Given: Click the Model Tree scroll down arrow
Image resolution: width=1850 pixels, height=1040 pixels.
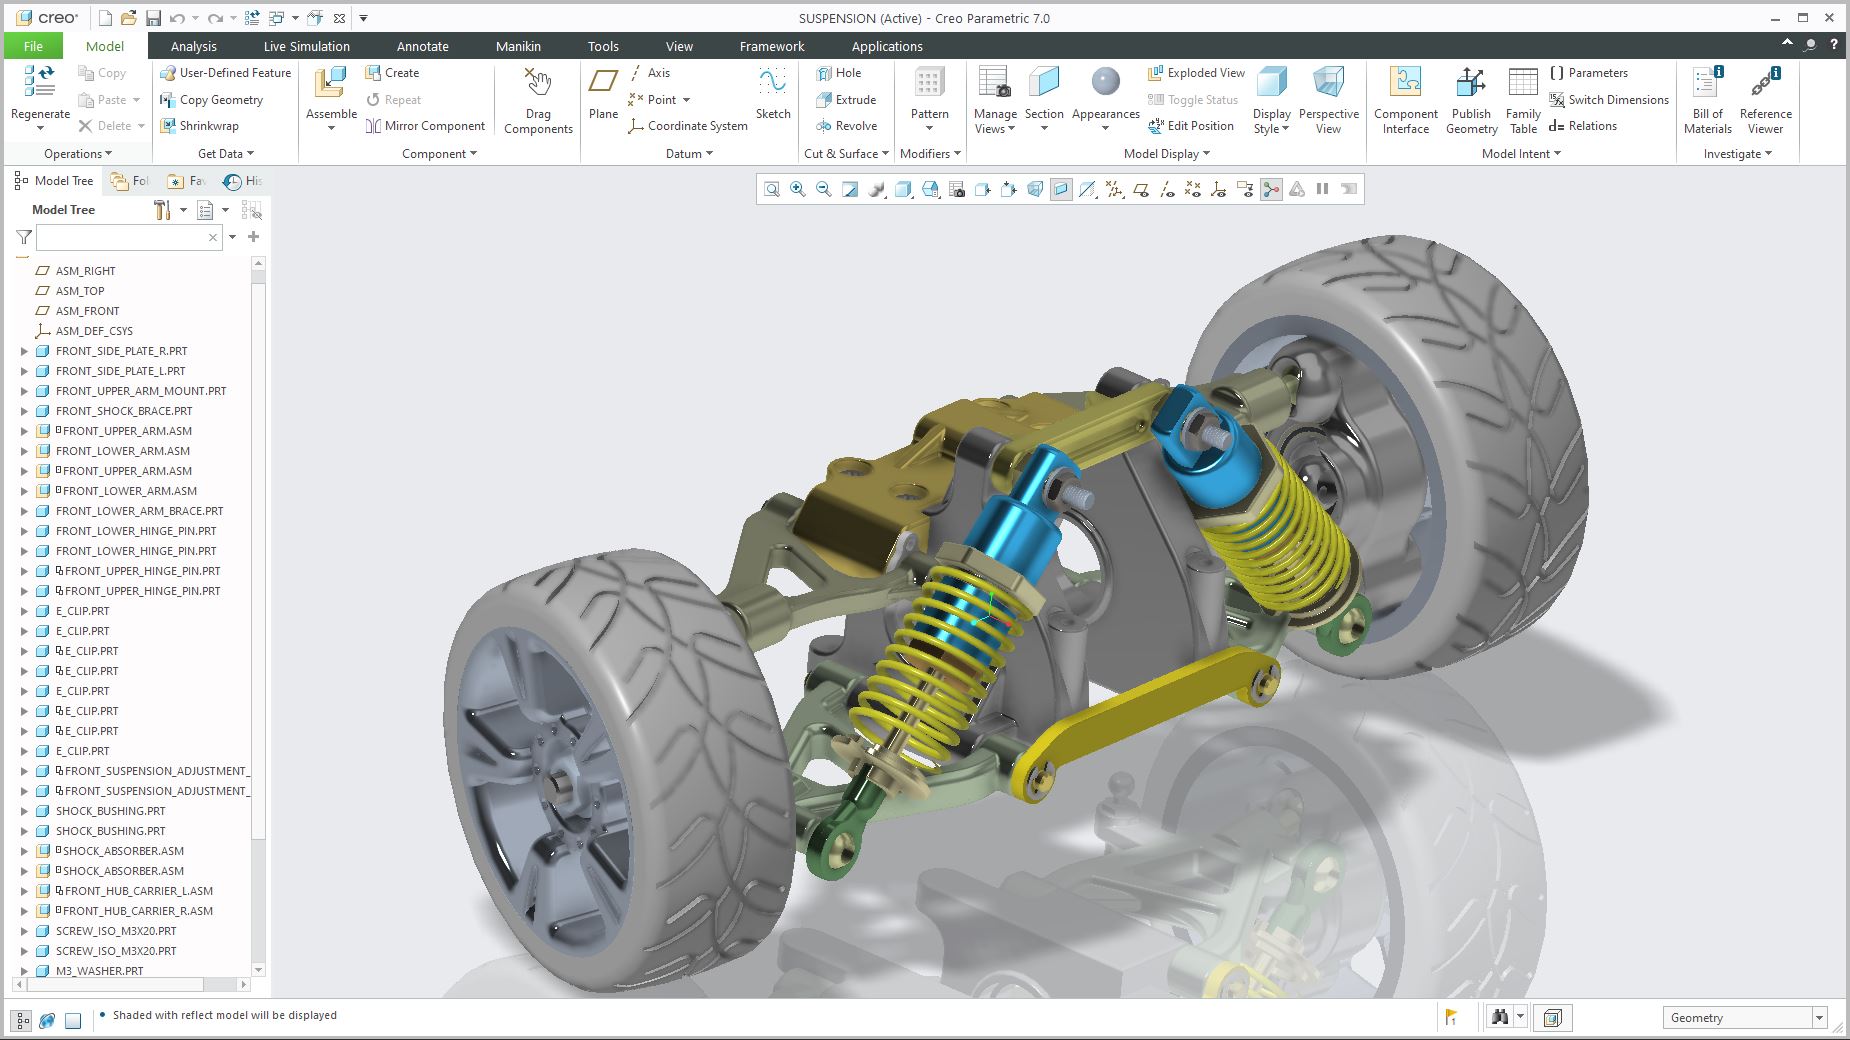Looking at the screenshot, I should point(258,970).
